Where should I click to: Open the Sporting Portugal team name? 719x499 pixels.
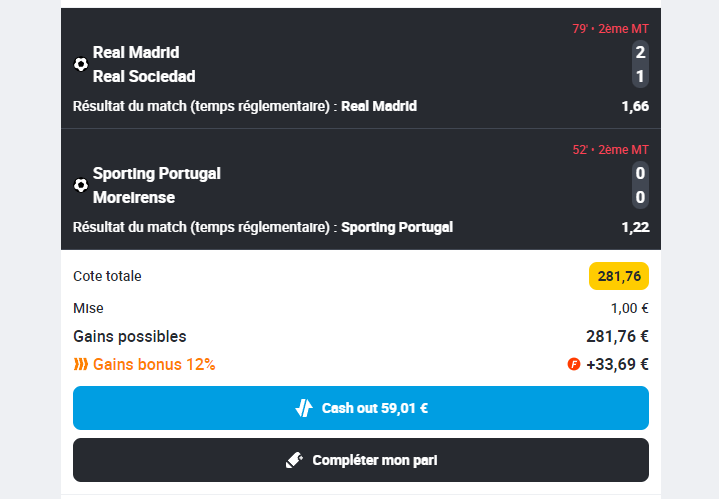[x=156, y=173]
